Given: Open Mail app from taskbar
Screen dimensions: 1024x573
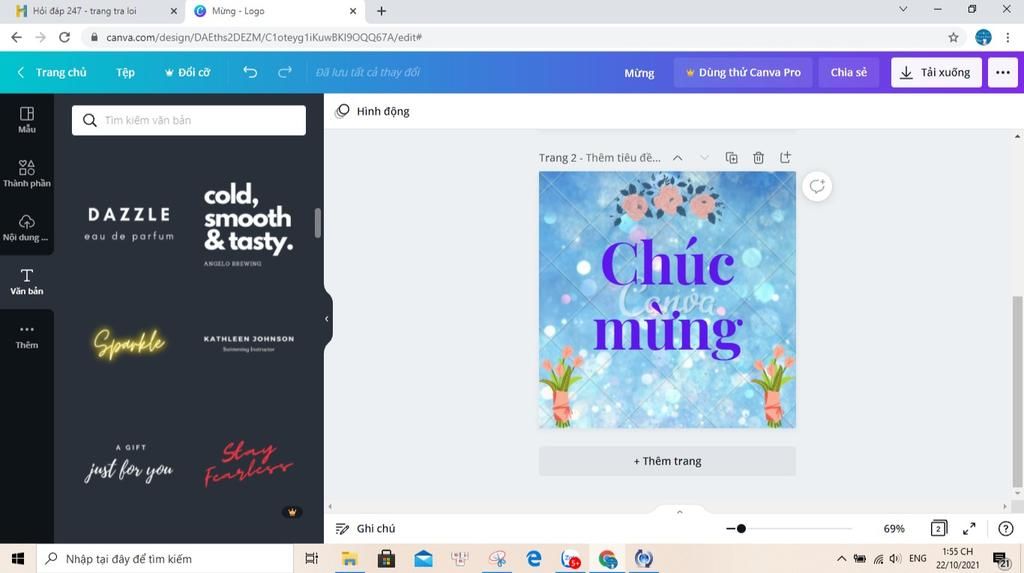Looking at the screenshot, I should click(423, 559).
